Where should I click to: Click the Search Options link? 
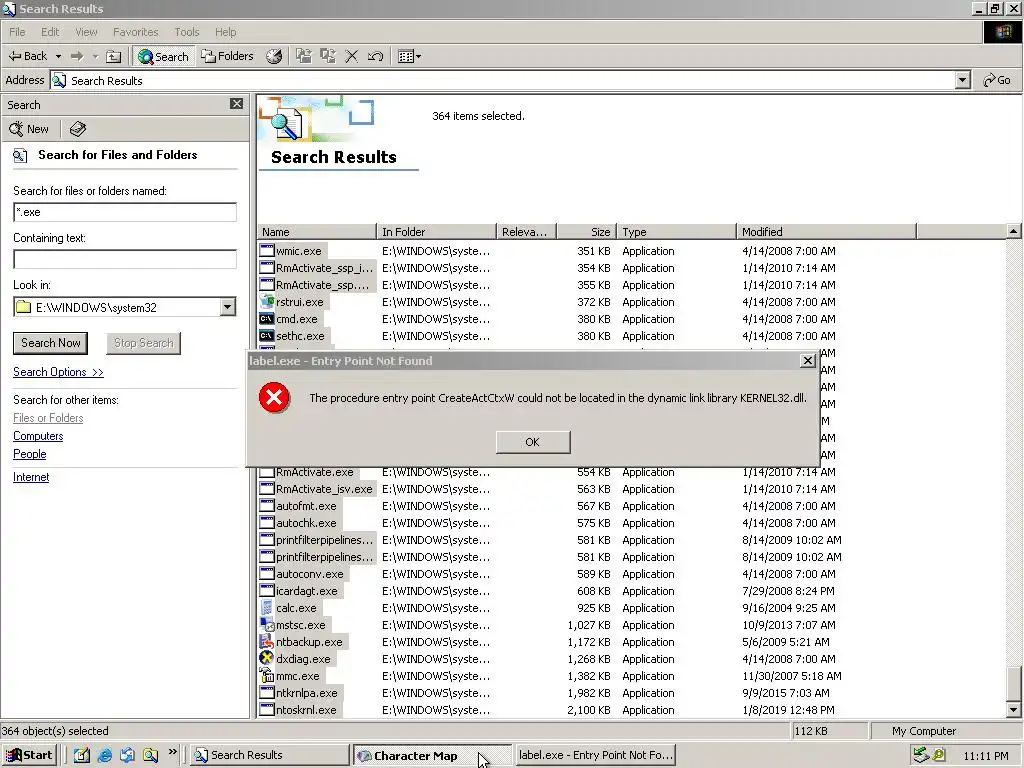(58, 372)
